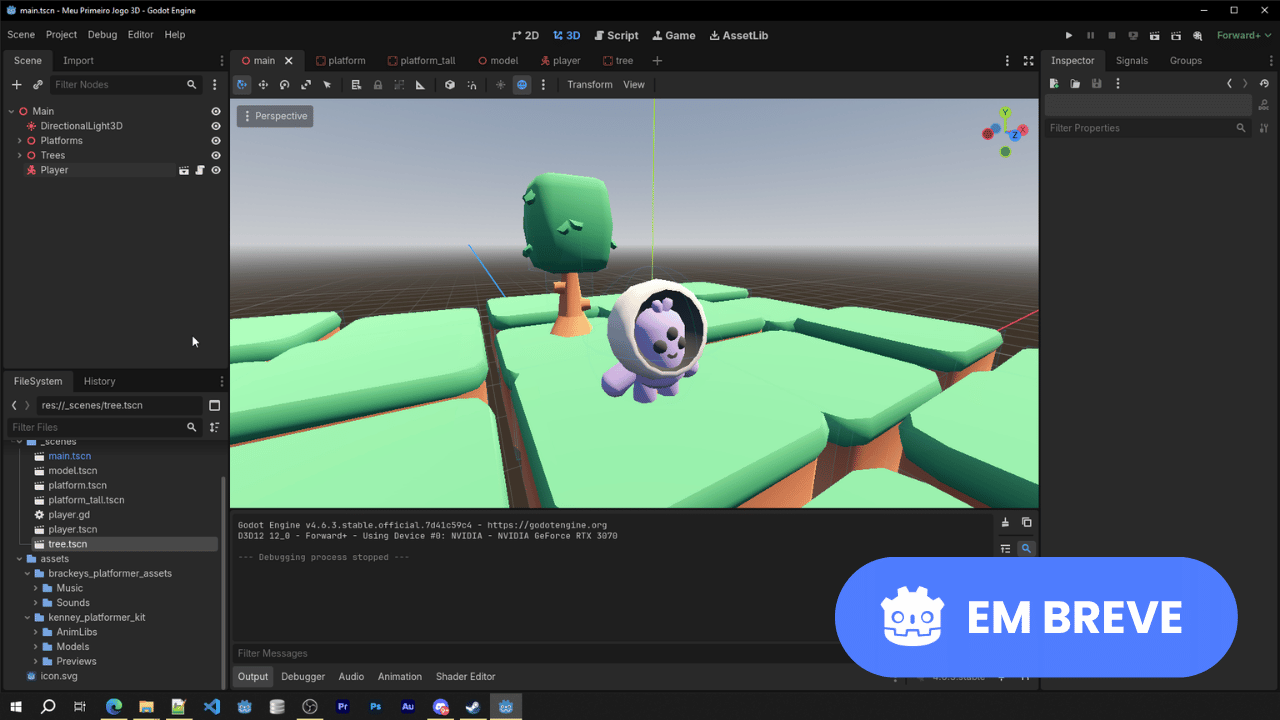Expand the Music folder in FileSystem
1280x720 pixels.
point(36,588)
